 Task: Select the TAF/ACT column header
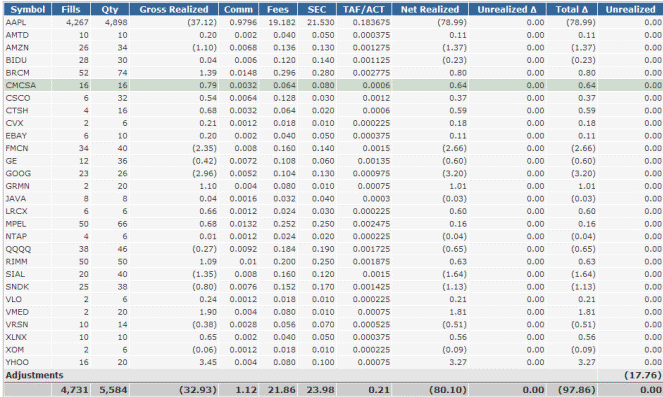pyautogui.click(x=364, y=9)
